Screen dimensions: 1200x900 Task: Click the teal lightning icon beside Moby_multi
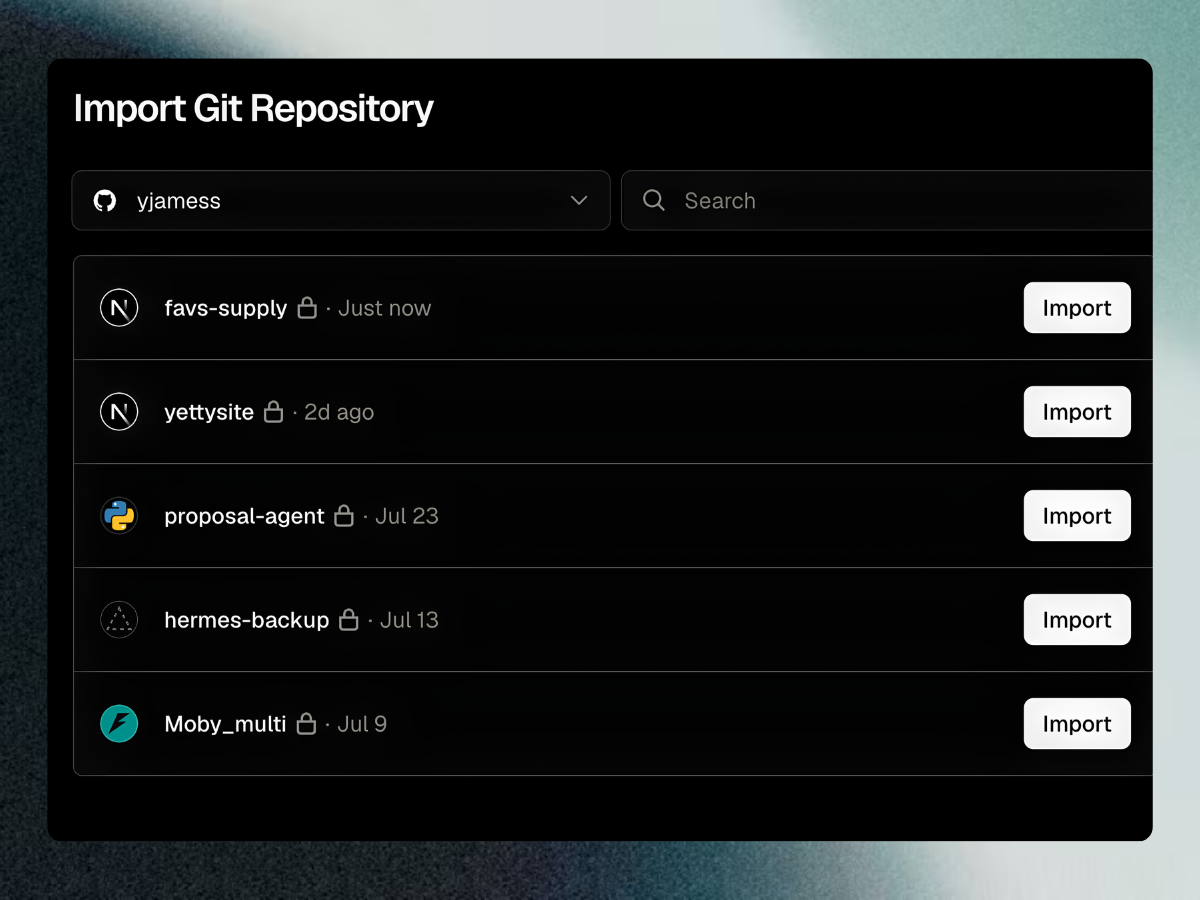[119, 724]
